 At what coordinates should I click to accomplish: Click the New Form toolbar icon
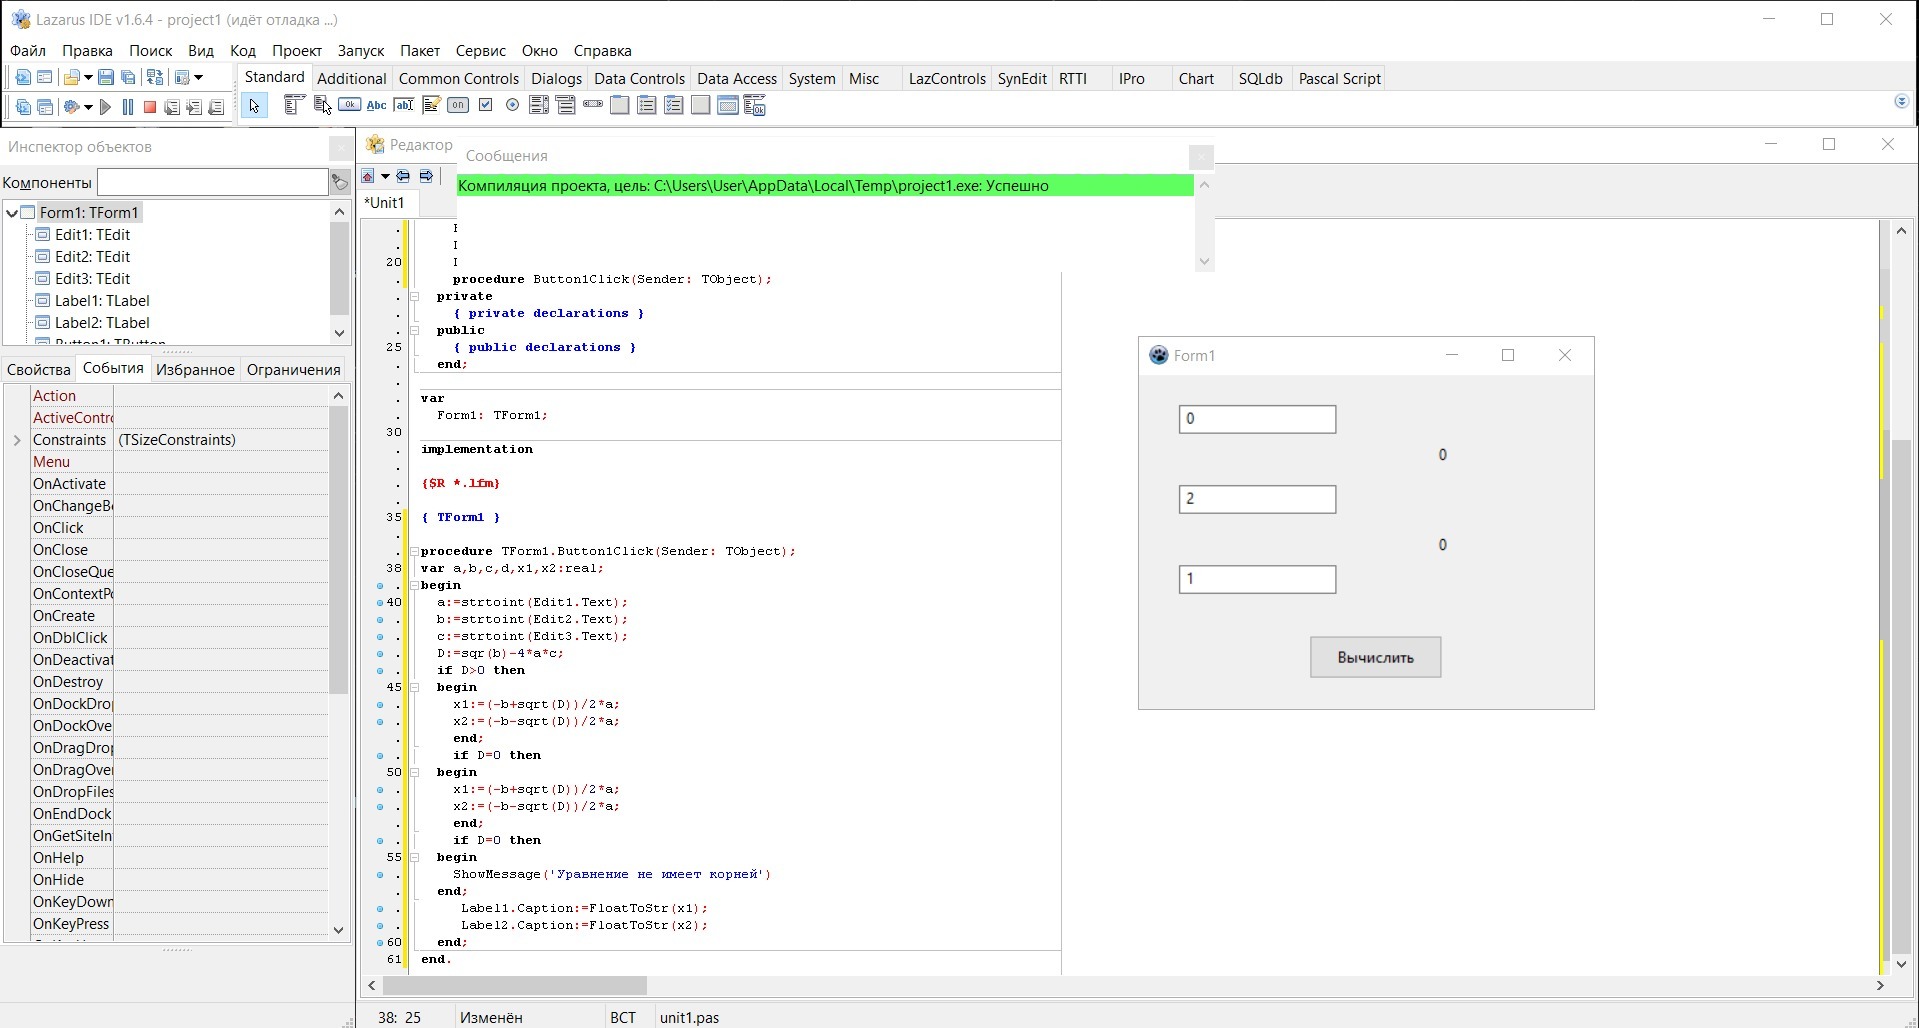pyautogui.click(x=45, y=77)
